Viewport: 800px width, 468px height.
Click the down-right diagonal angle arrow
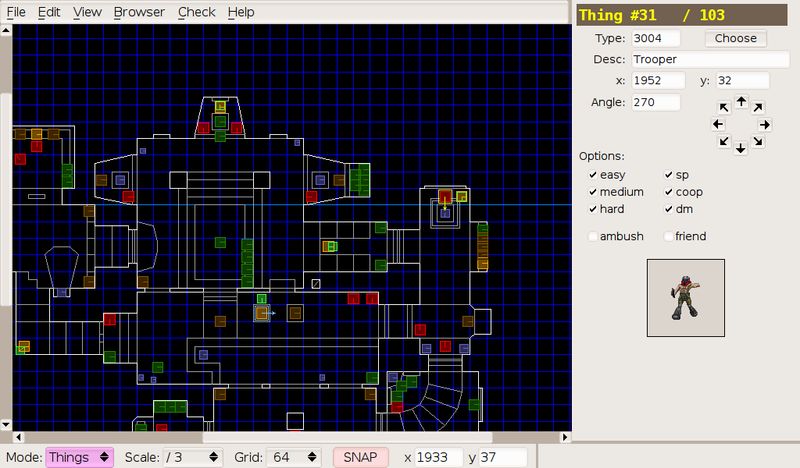click(x=758, y=141)
